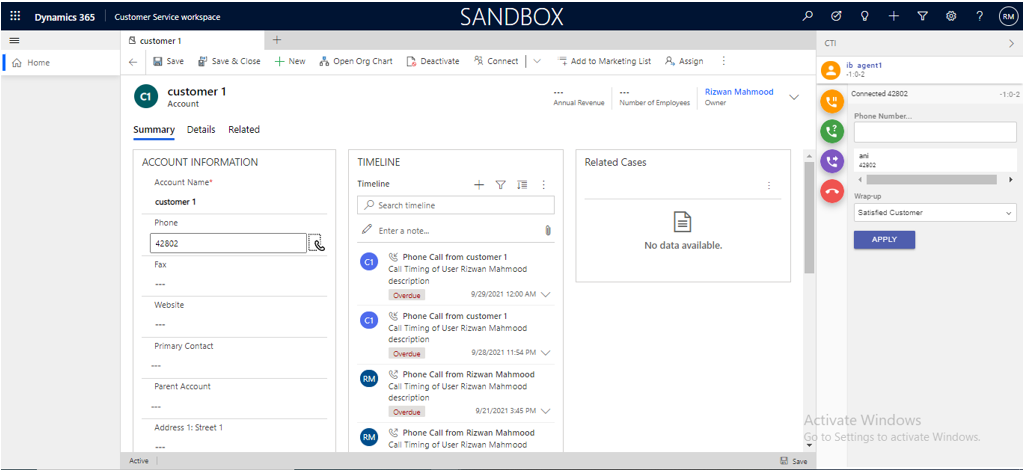Open Related Cases more commands ellipsis
The width and height of the screenshot is (1026, 470).
point(770,186)
